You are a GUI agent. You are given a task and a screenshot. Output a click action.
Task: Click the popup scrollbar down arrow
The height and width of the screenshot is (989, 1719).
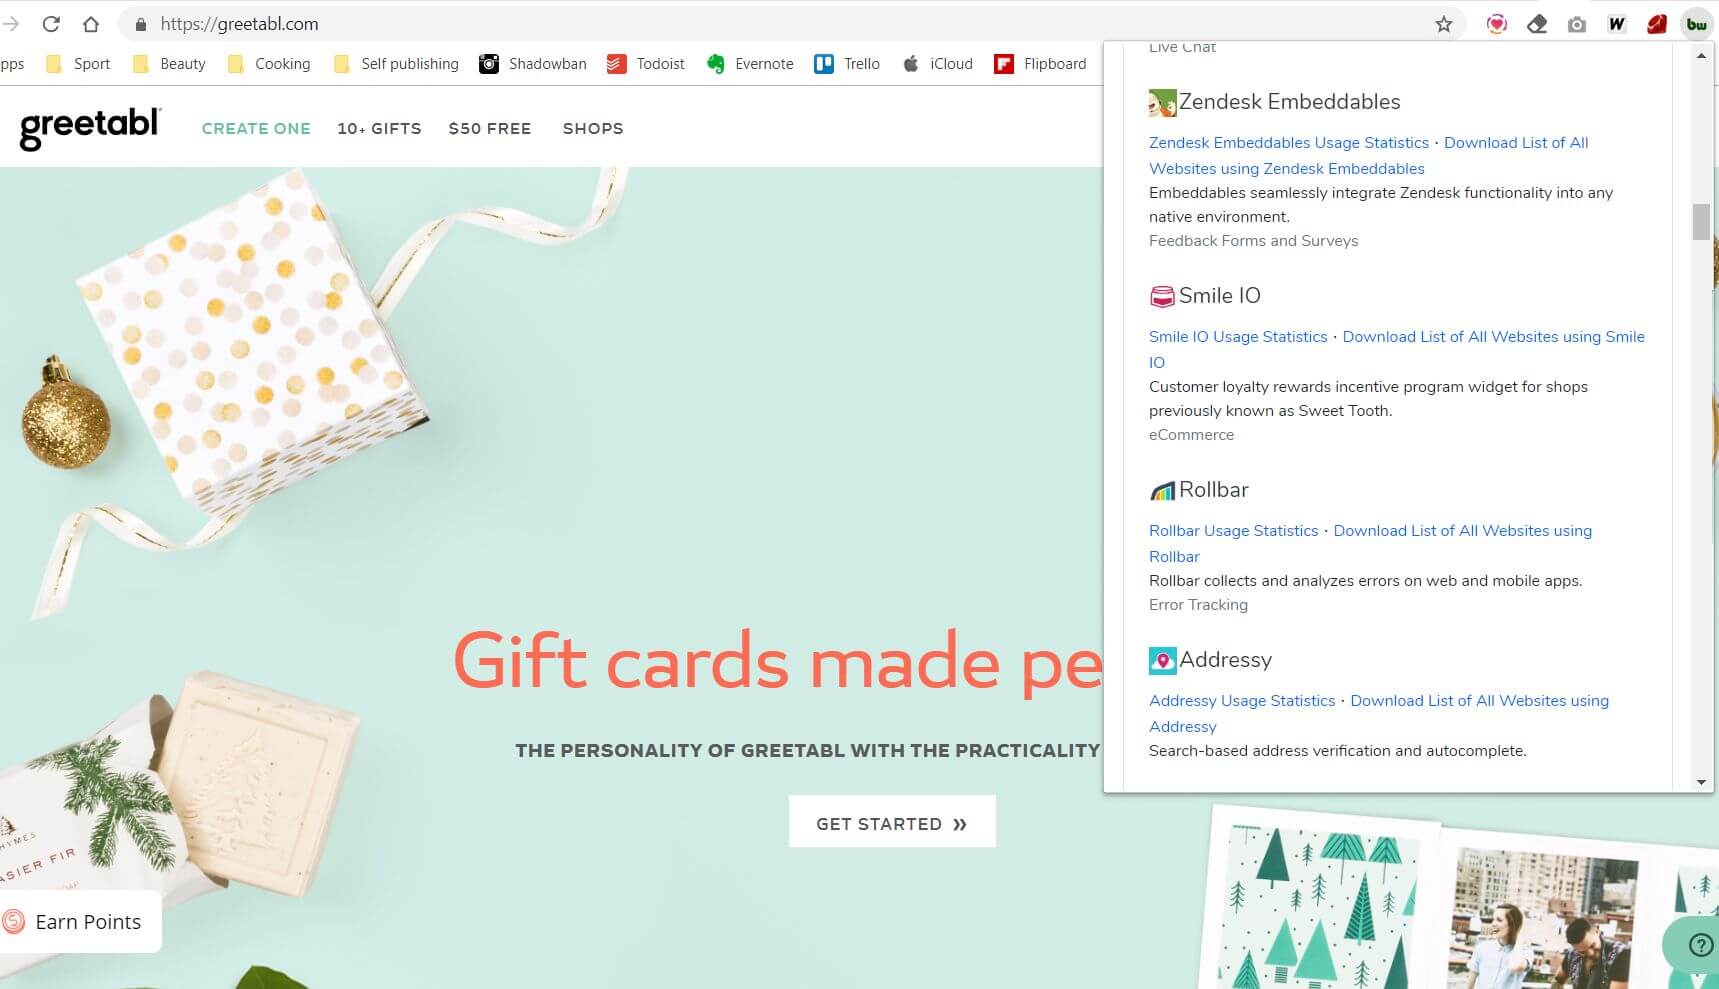point(1701,782)
